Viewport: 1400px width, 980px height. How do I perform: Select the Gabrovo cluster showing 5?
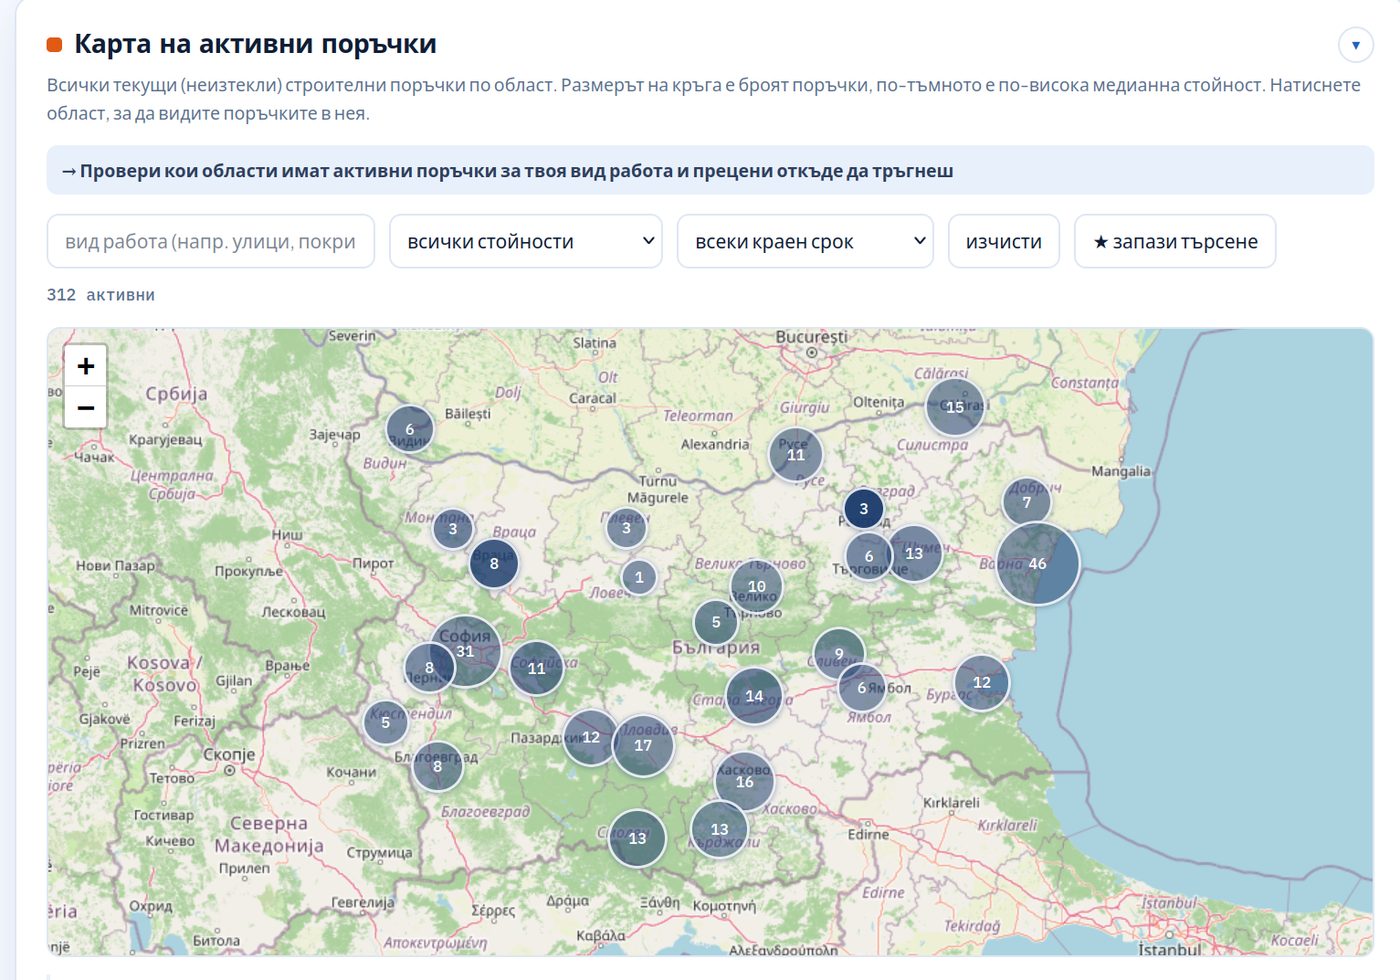point(716,622)
